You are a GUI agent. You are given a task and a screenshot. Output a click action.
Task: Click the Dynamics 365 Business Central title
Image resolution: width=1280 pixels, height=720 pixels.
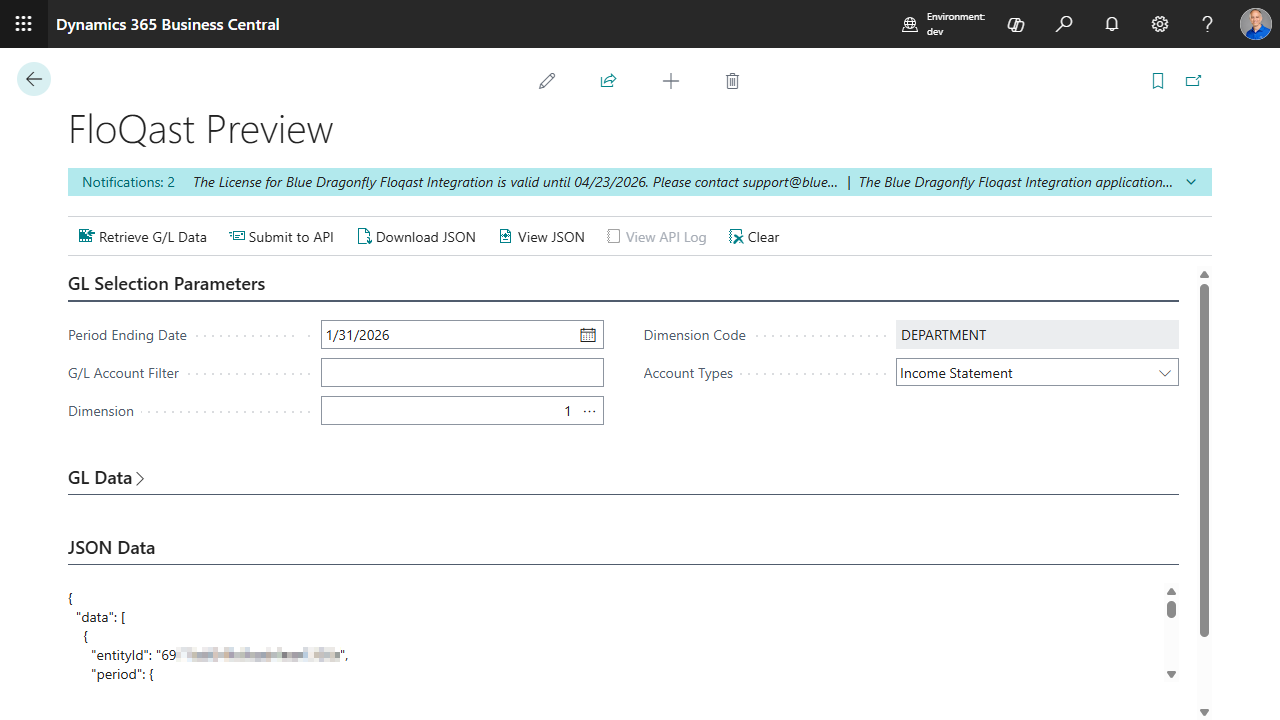[x=168, y=24]
